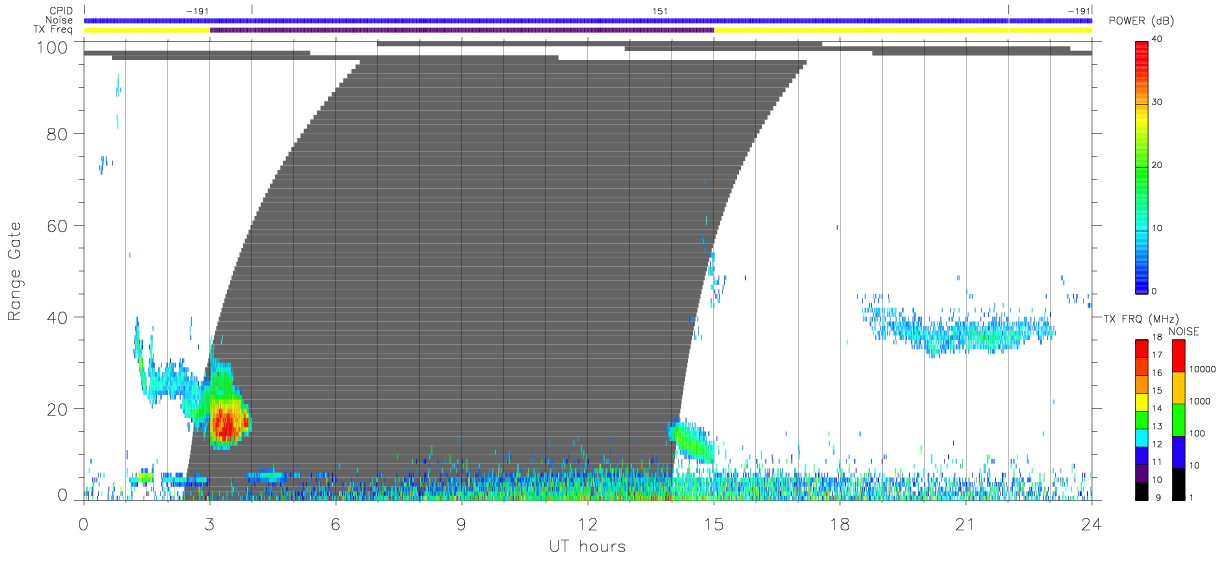Select the "TX Freq" row label at top left
This screenshot has width=1228, height=567.
(x=54, y=30)
